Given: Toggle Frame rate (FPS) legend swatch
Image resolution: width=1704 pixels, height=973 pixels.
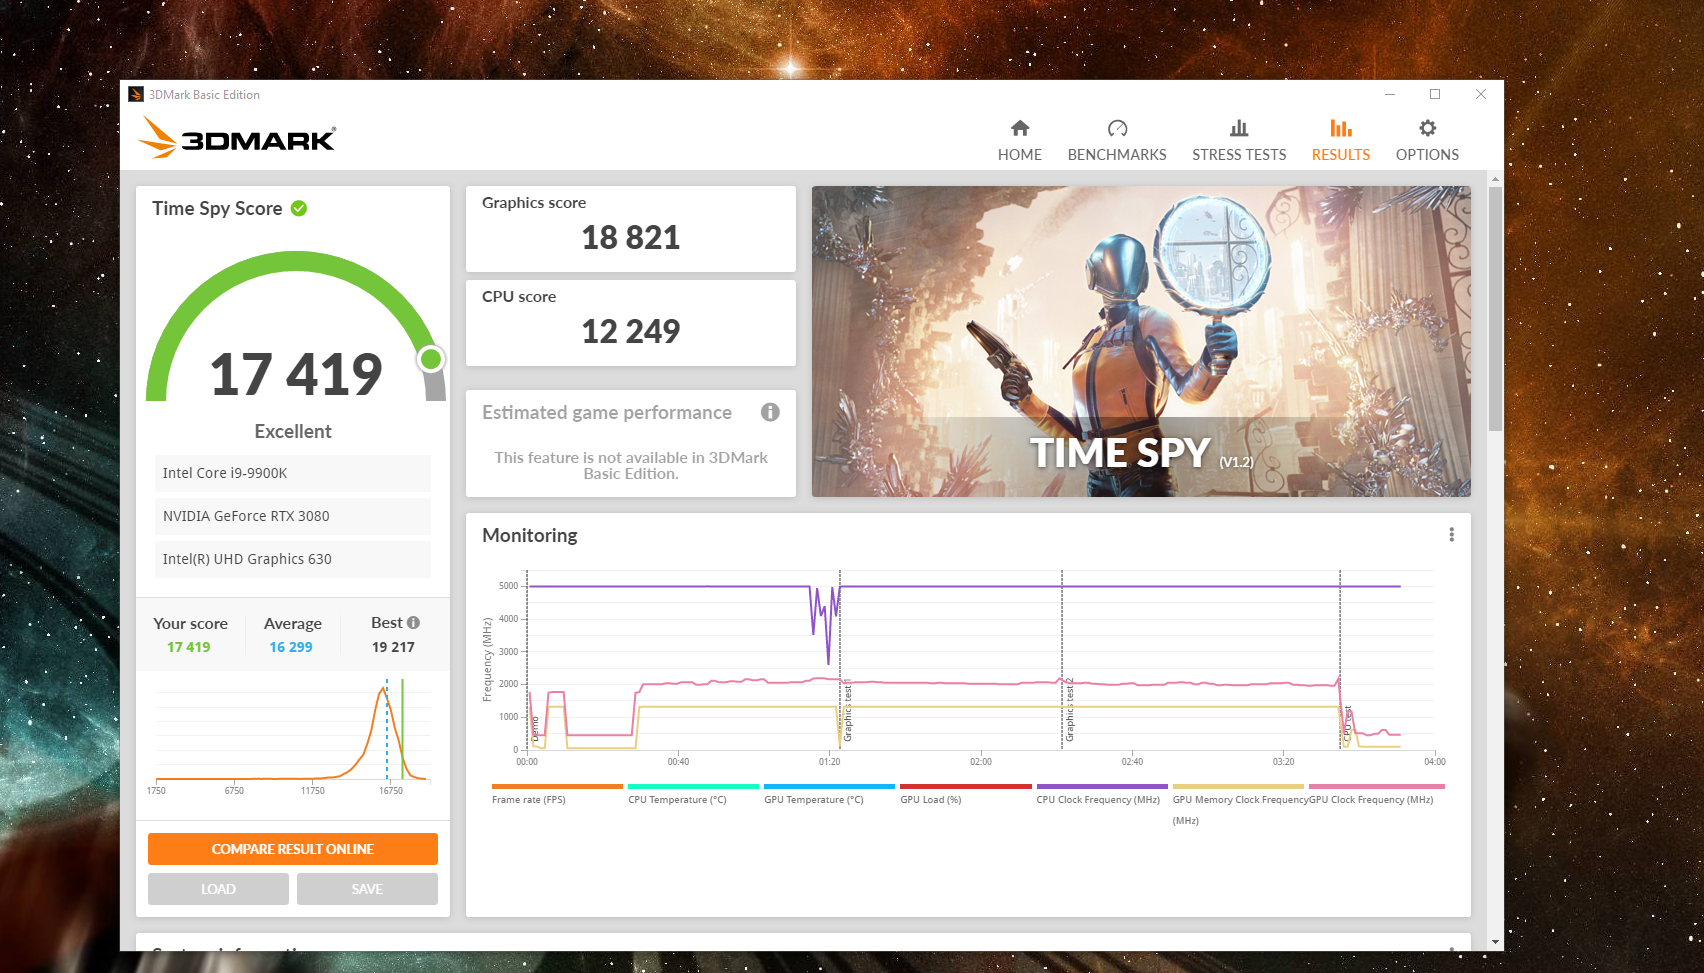Looking at the screenshot, I should 557,786.
